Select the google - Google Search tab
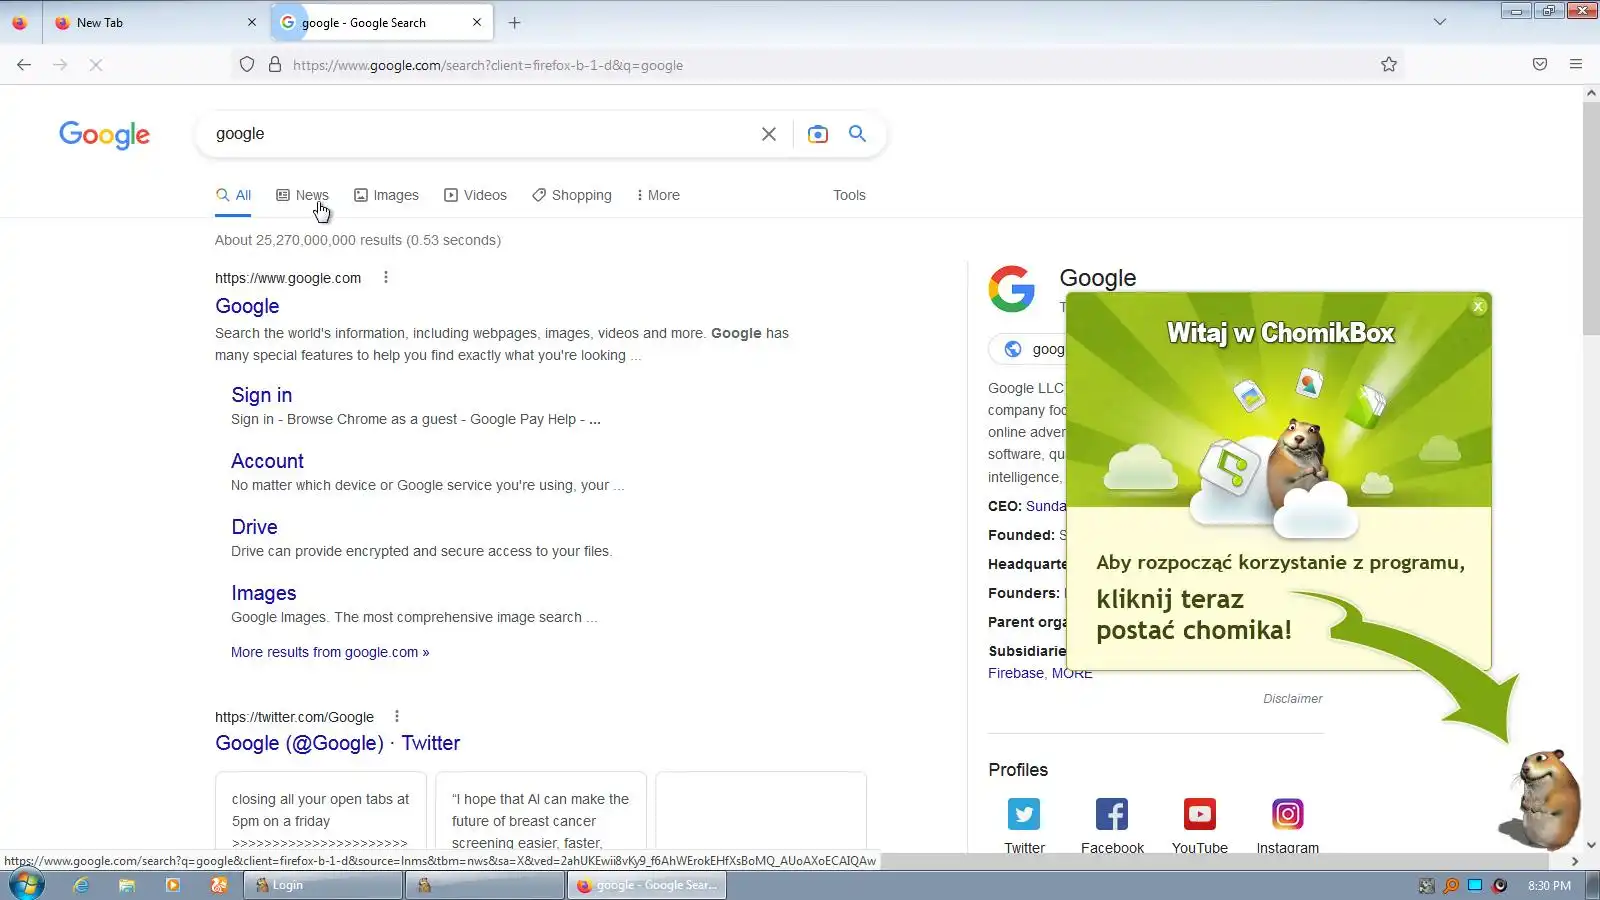The width and height of the screenshot is (1600, 900). 381,22
